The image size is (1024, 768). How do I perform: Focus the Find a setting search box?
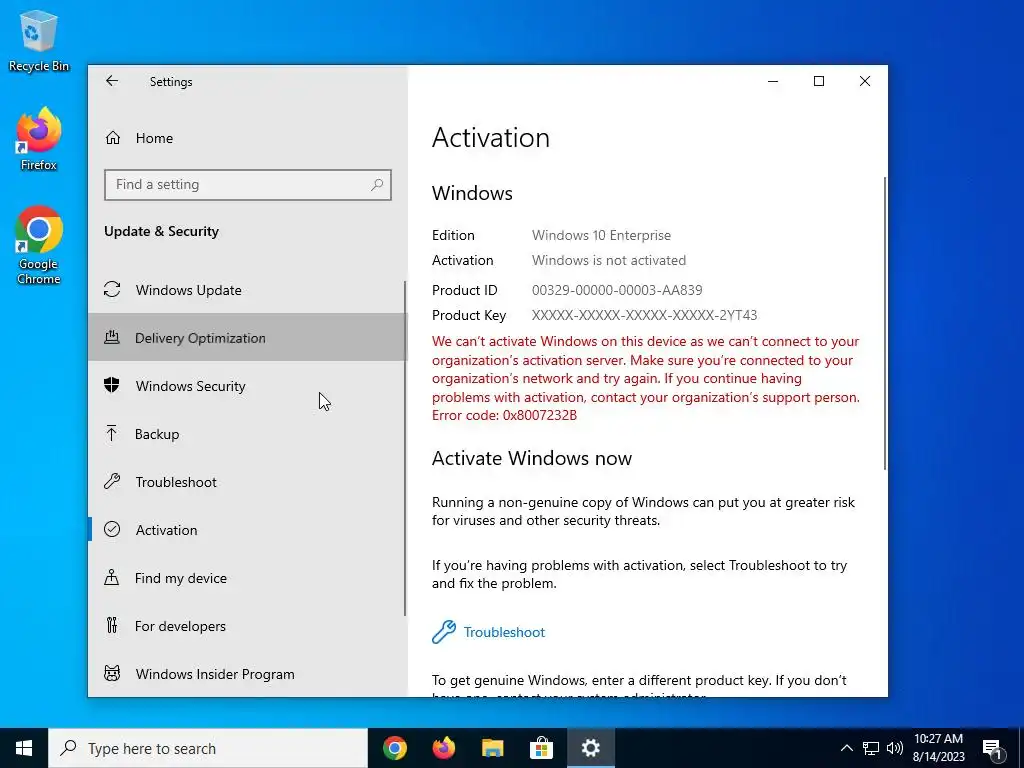point(248,185)
